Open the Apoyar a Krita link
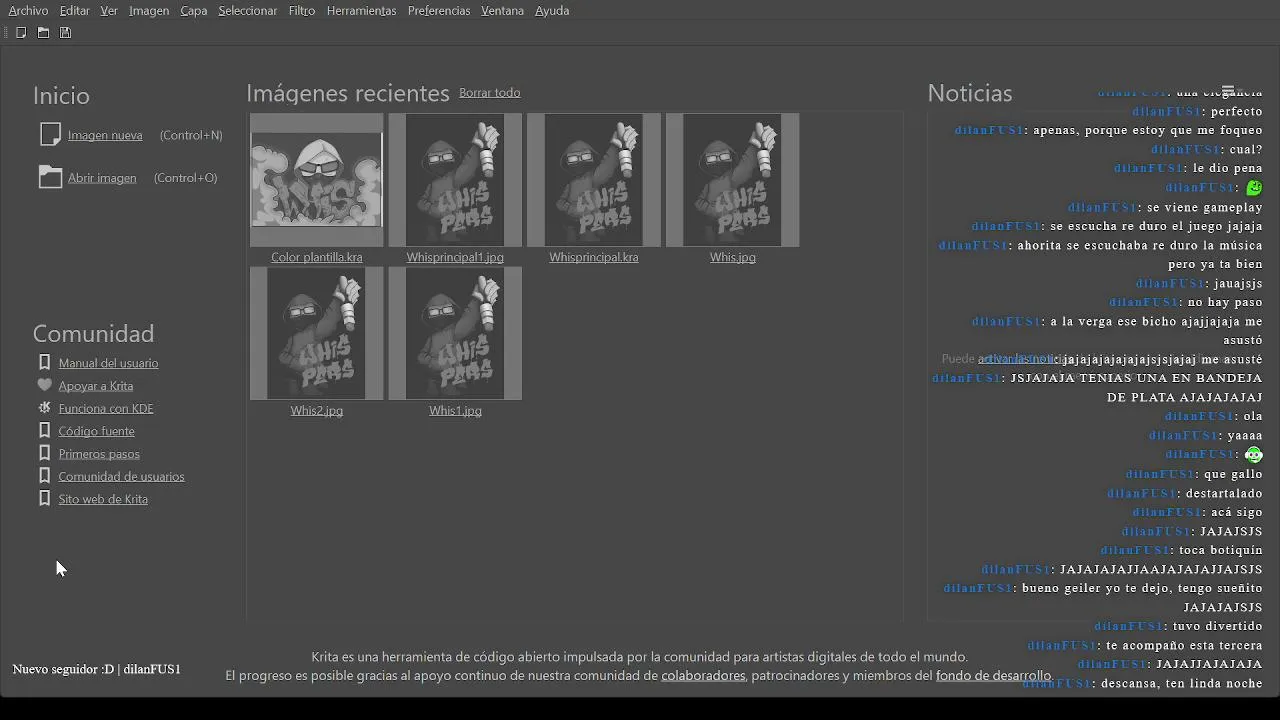The width and height of the screenshot is (1280, 720). [x=96, y=386]
